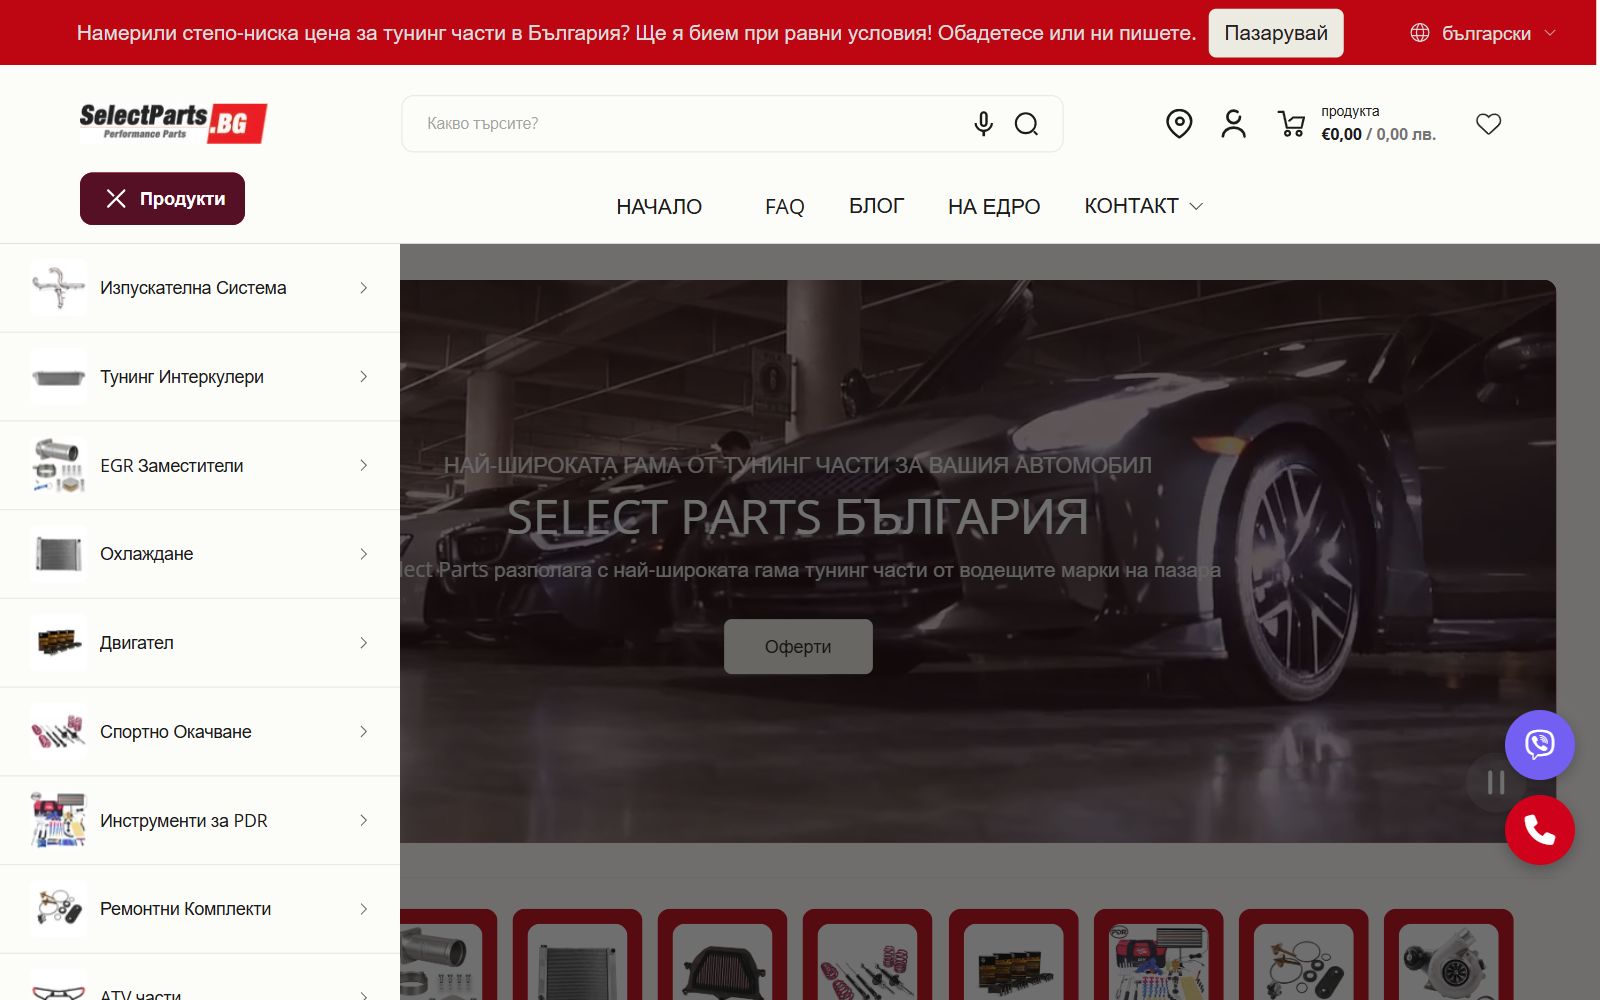Expand Охлаждане submenu chevron

(363, 554)
